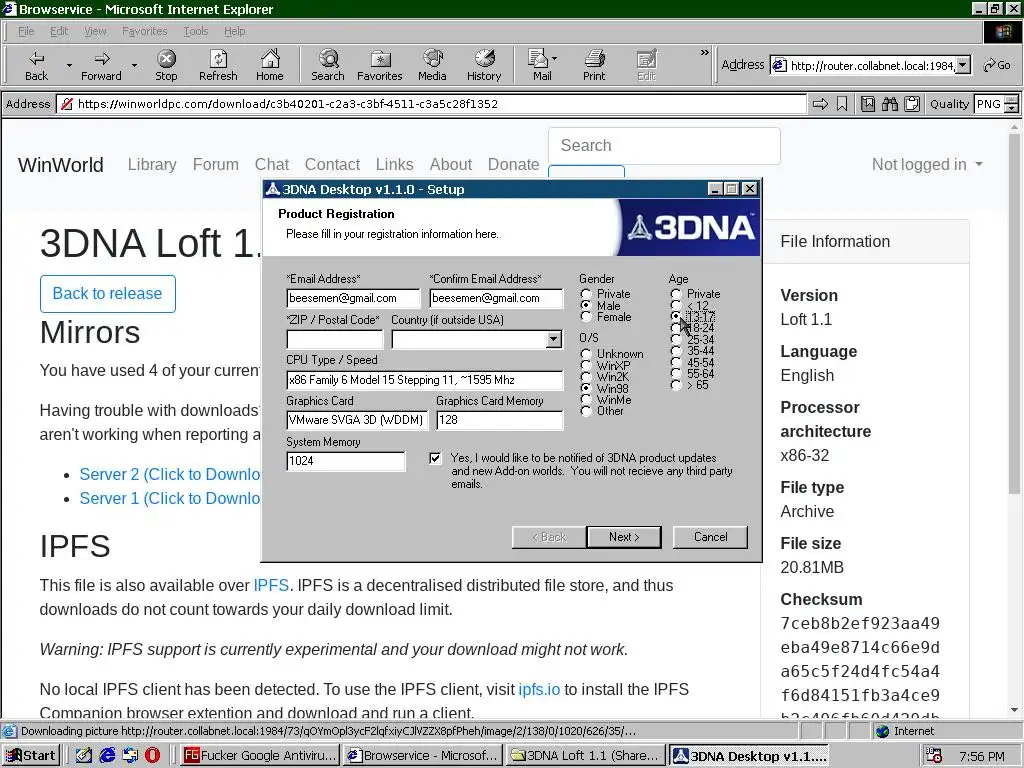
Task: Select the Female gender option
Action: point(586,317)
